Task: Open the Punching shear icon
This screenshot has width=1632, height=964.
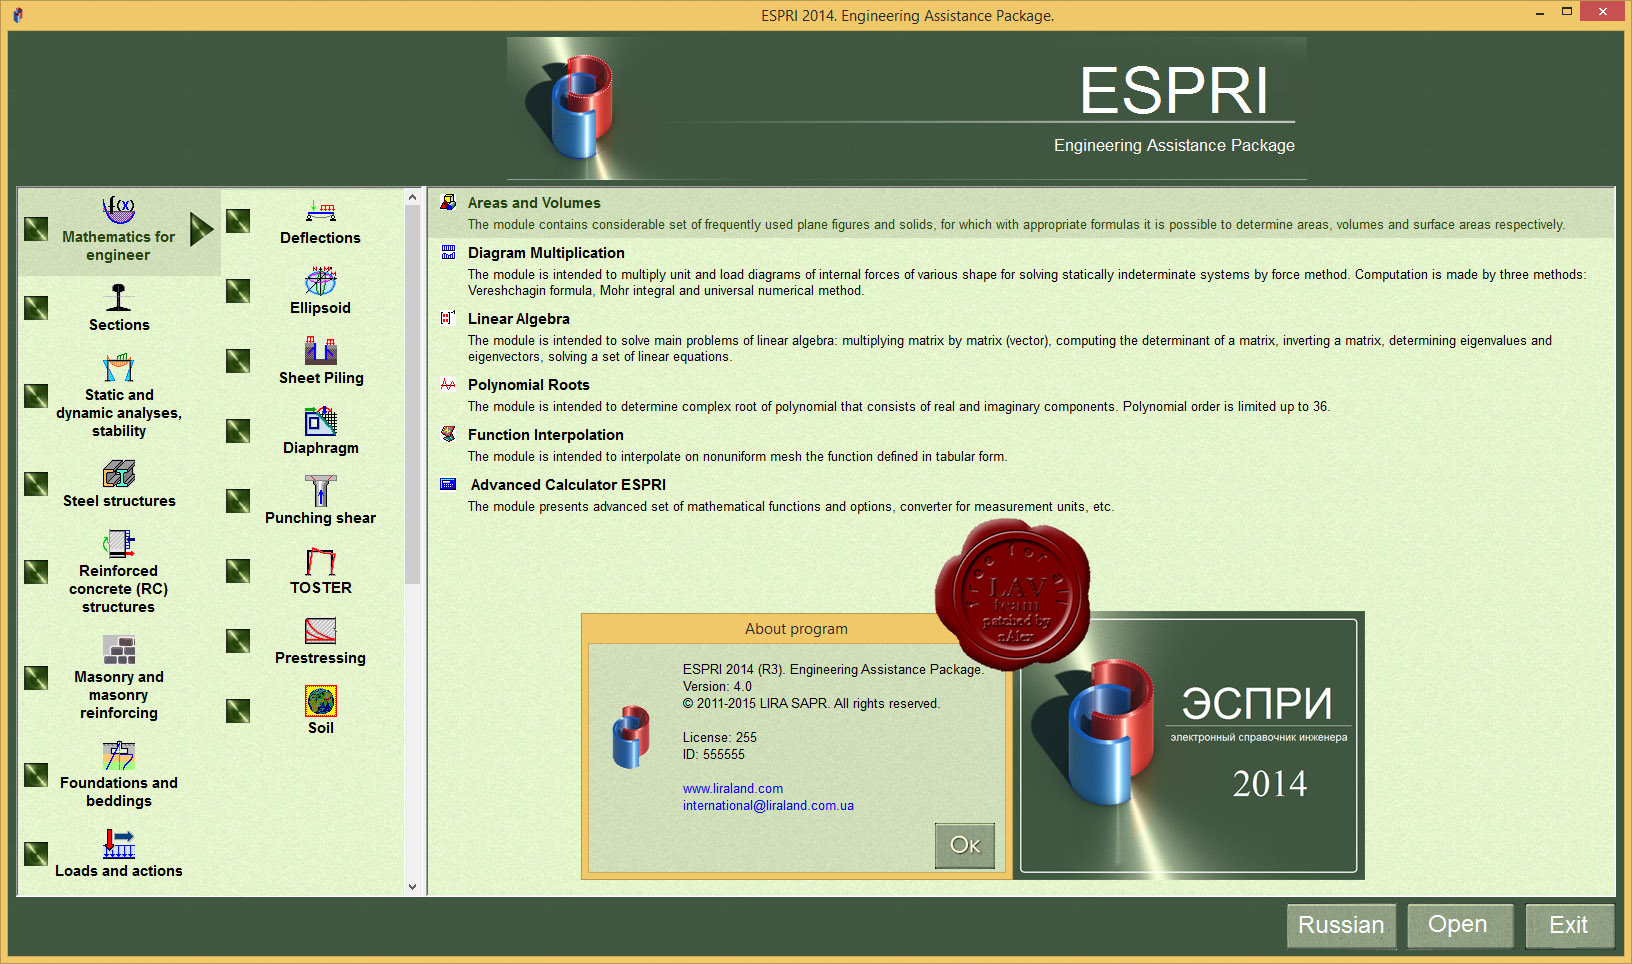Action: (320, 491)
